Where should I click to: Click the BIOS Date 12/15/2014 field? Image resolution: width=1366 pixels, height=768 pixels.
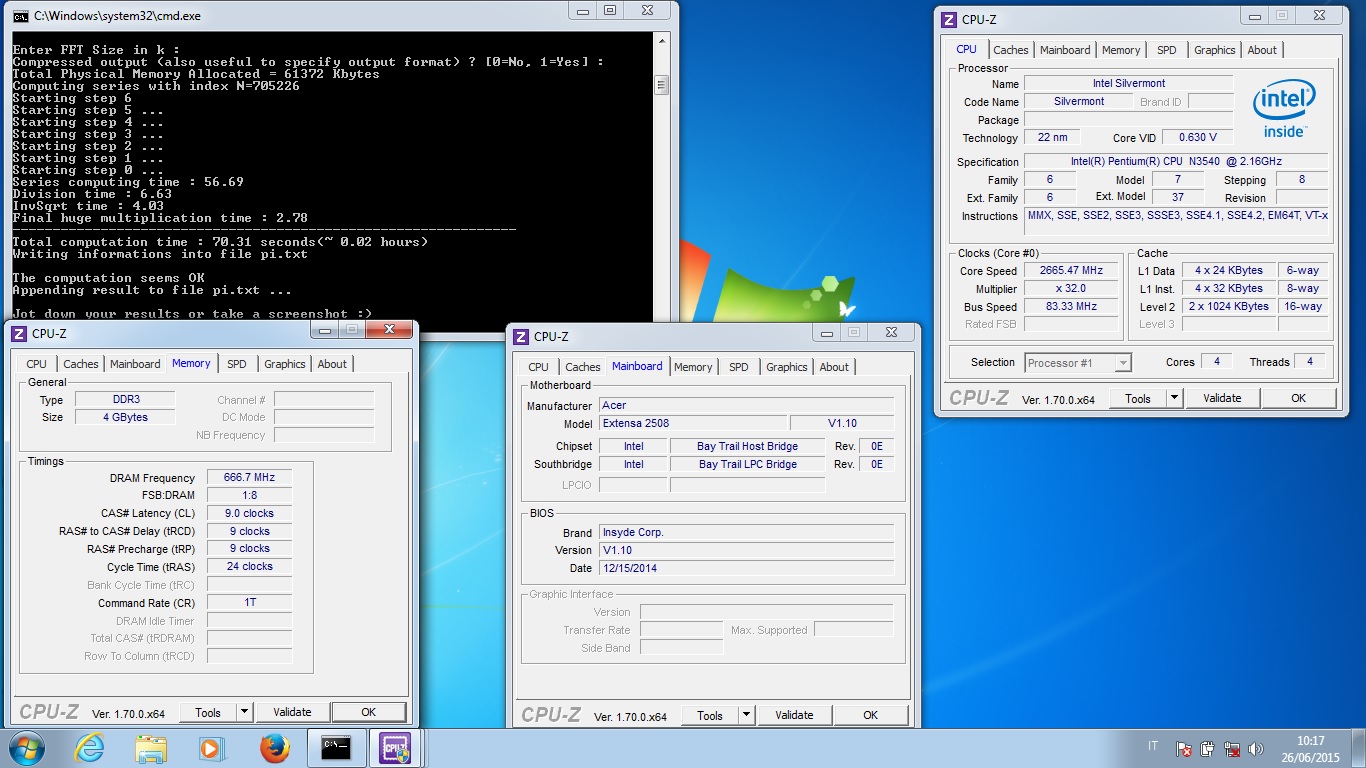coord(746,568)
